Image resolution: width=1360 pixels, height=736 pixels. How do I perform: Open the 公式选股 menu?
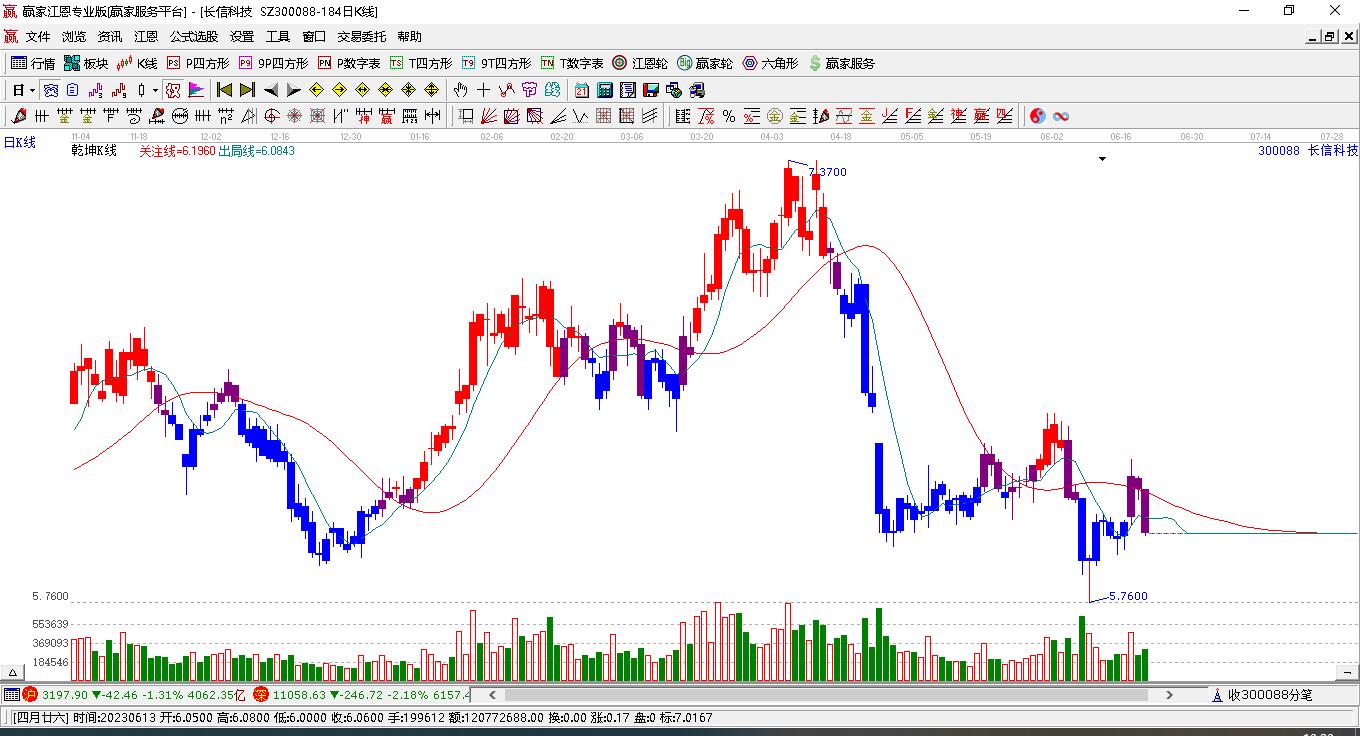click(194, 37)
